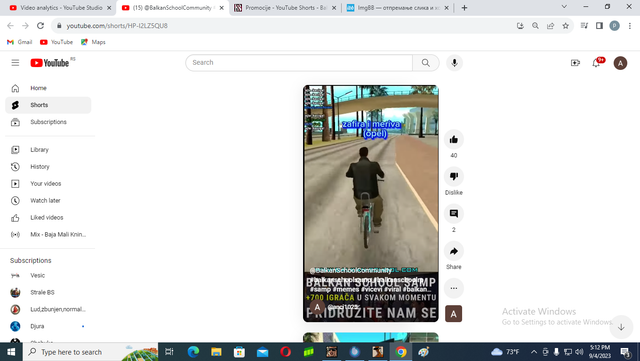Screen dimensions: 640x361
Task: Click the share this page icon in address bar
Action: click(x=551, y=26)
